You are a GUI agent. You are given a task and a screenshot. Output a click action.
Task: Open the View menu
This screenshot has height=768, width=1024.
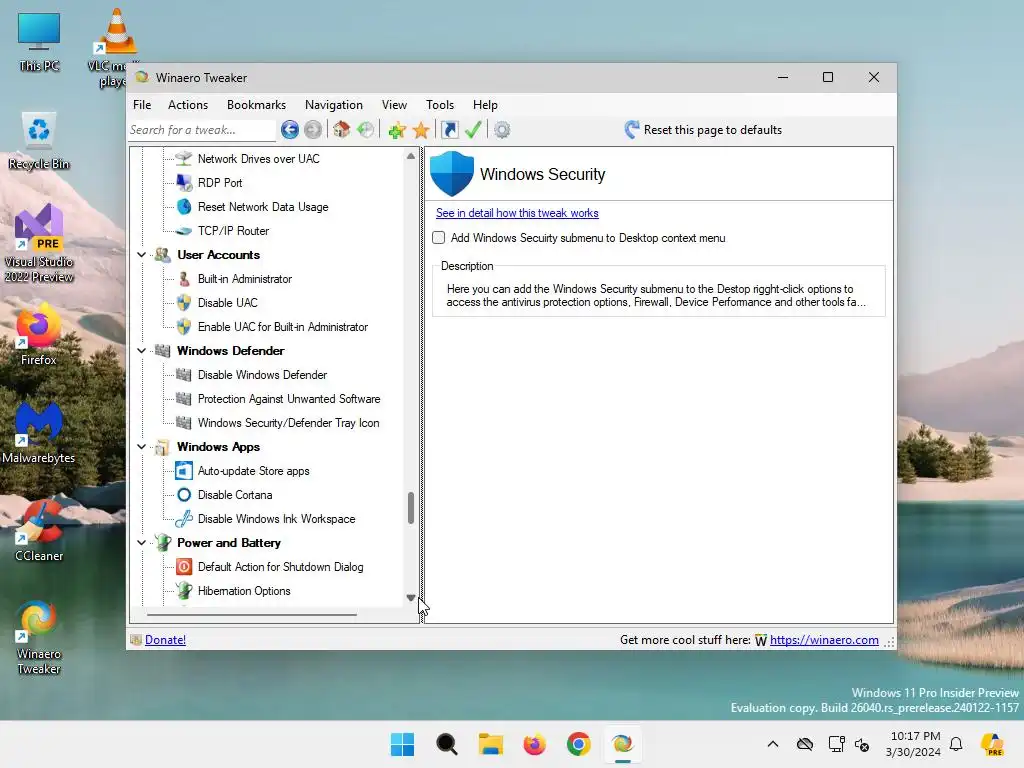(x=394, y=104)
